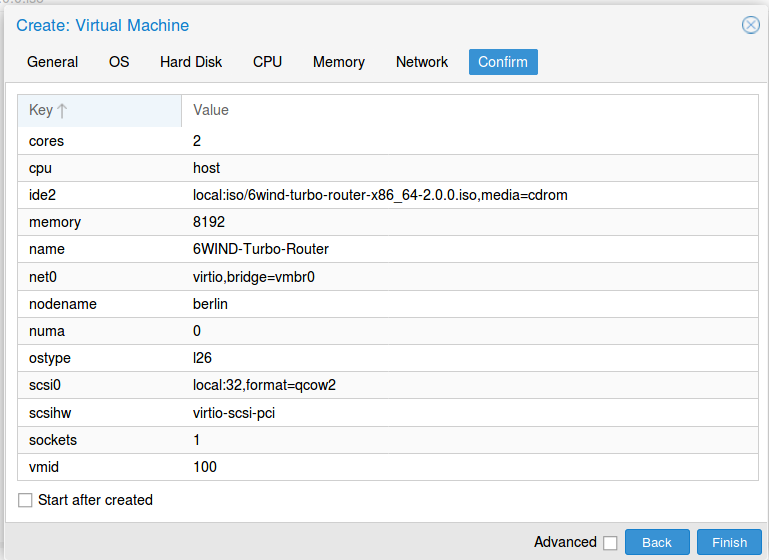Select the Confirm tab
The height and width of the screenshot is (560, 769).
click(503, 62)
